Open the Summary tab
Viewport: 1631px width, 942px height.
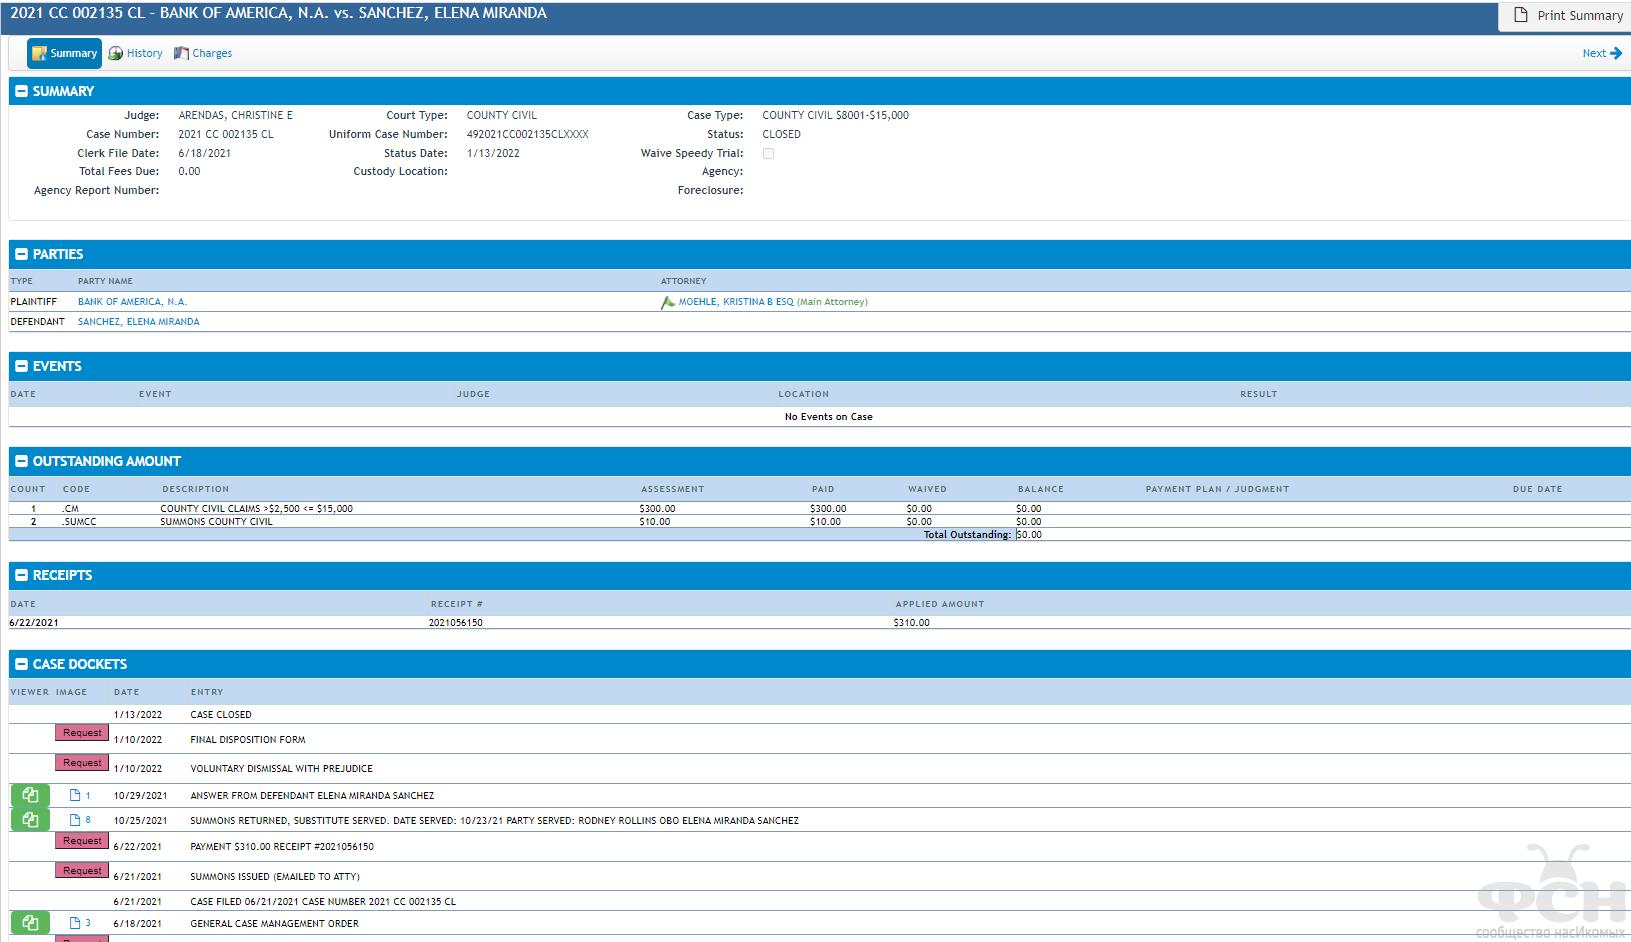point(64,53)
